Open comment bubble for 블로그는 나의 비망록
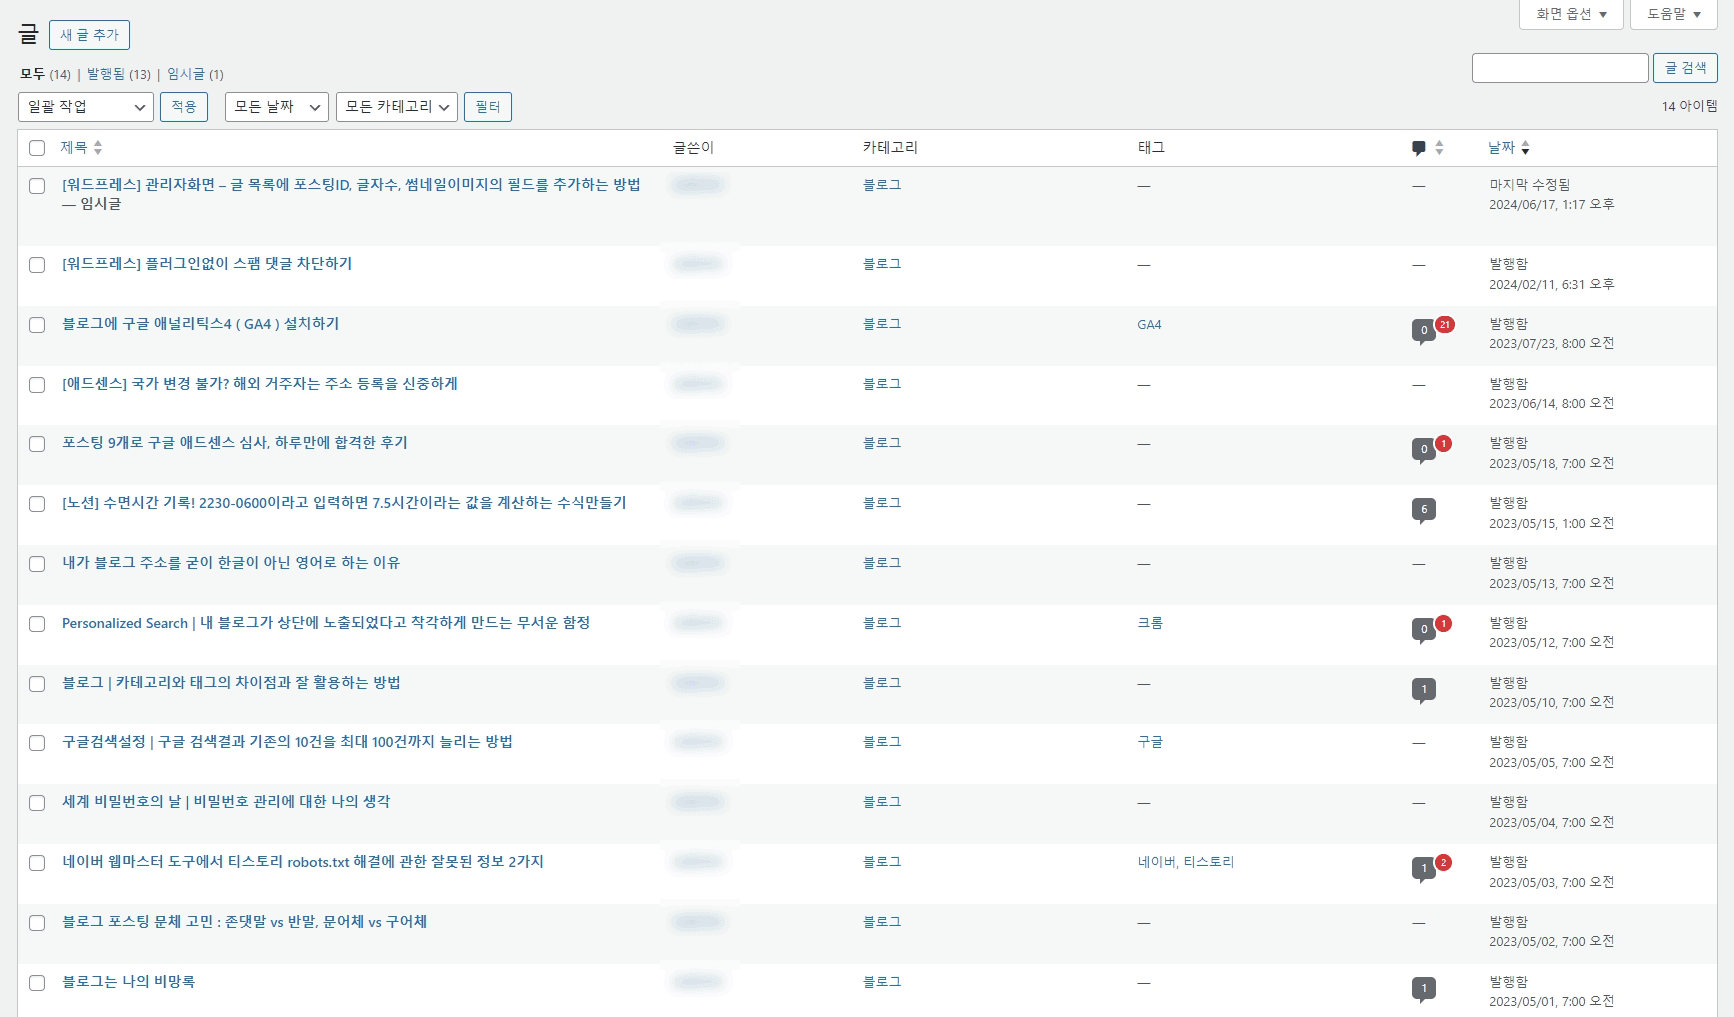1734x1017 pixels. pyautogui.click(x=1424, y=989)
